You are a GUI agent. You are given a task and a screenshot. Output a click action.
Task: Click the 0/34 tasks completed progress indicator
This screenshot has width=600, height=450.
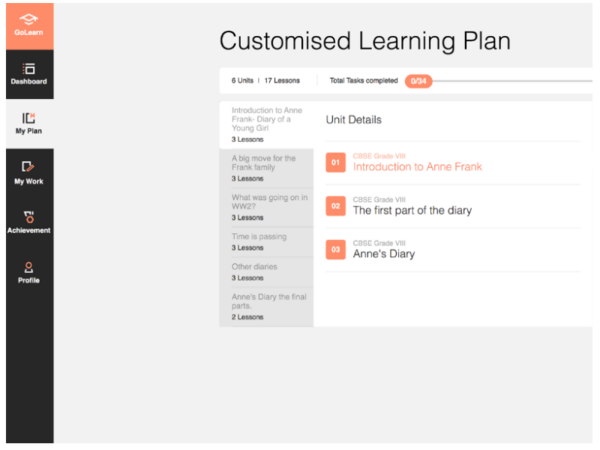pyautogui.click(x=418, y=80)
